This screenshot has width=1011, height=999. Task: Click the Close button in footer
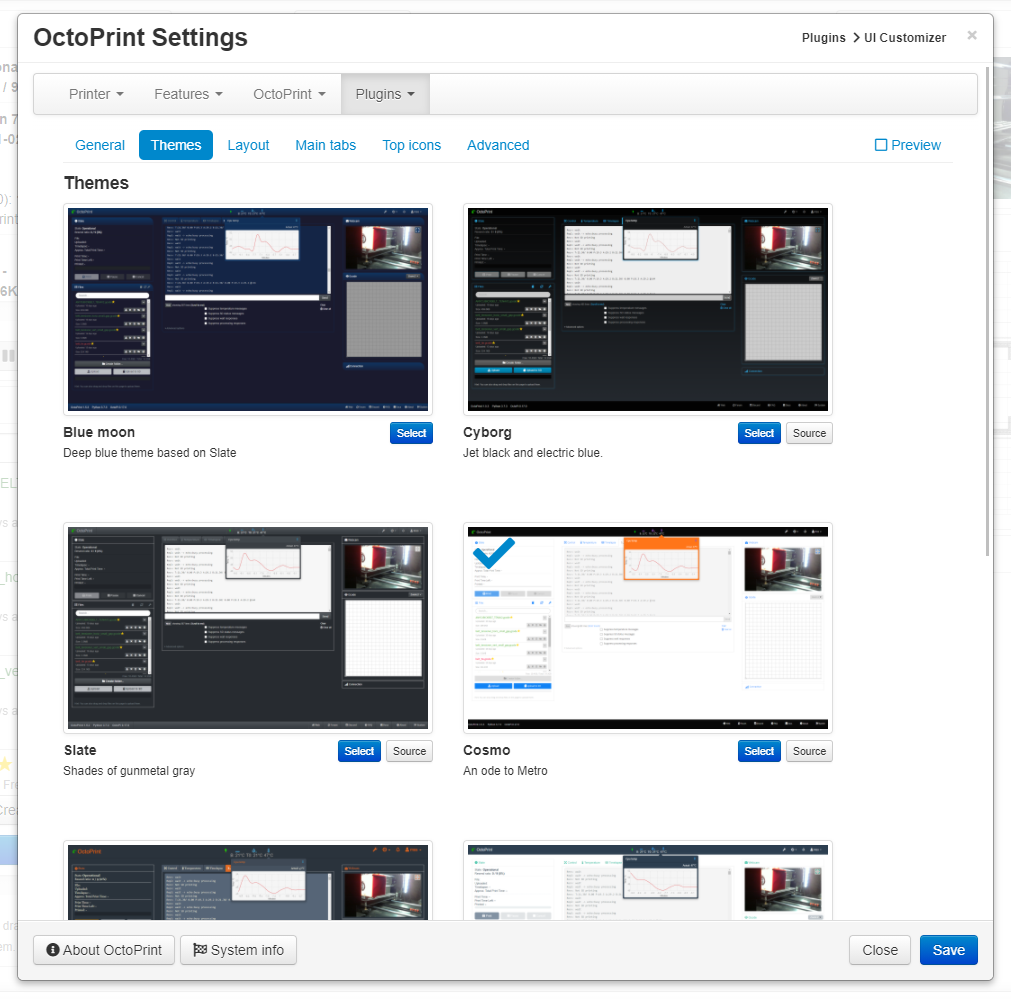tap(879, 950)
